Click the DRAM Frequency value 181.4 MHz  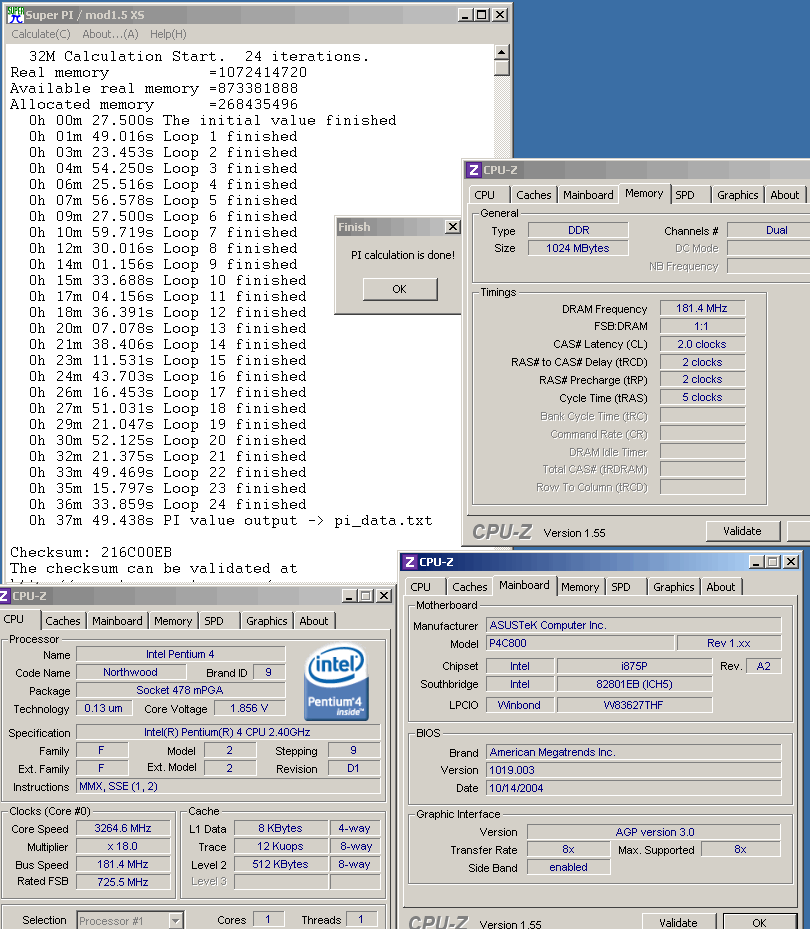702,308
